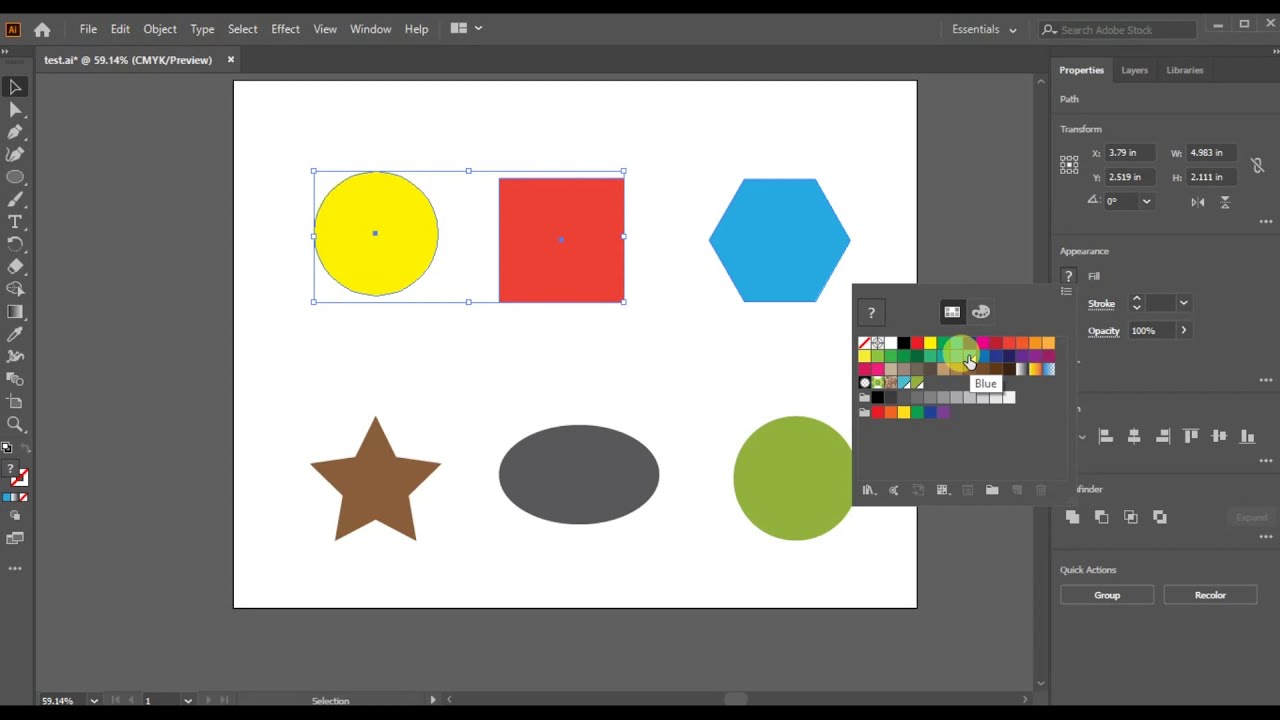
Task: Switch to Color Mixer palette view
Action: coord(981,312)
